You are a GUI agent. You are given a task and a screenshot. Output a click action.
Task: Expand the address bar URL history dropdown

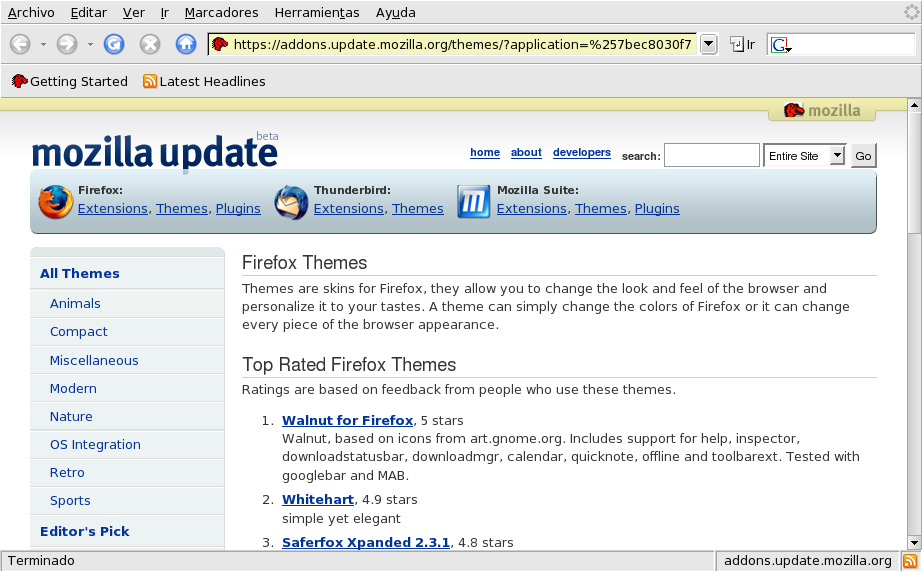point(709,44)
